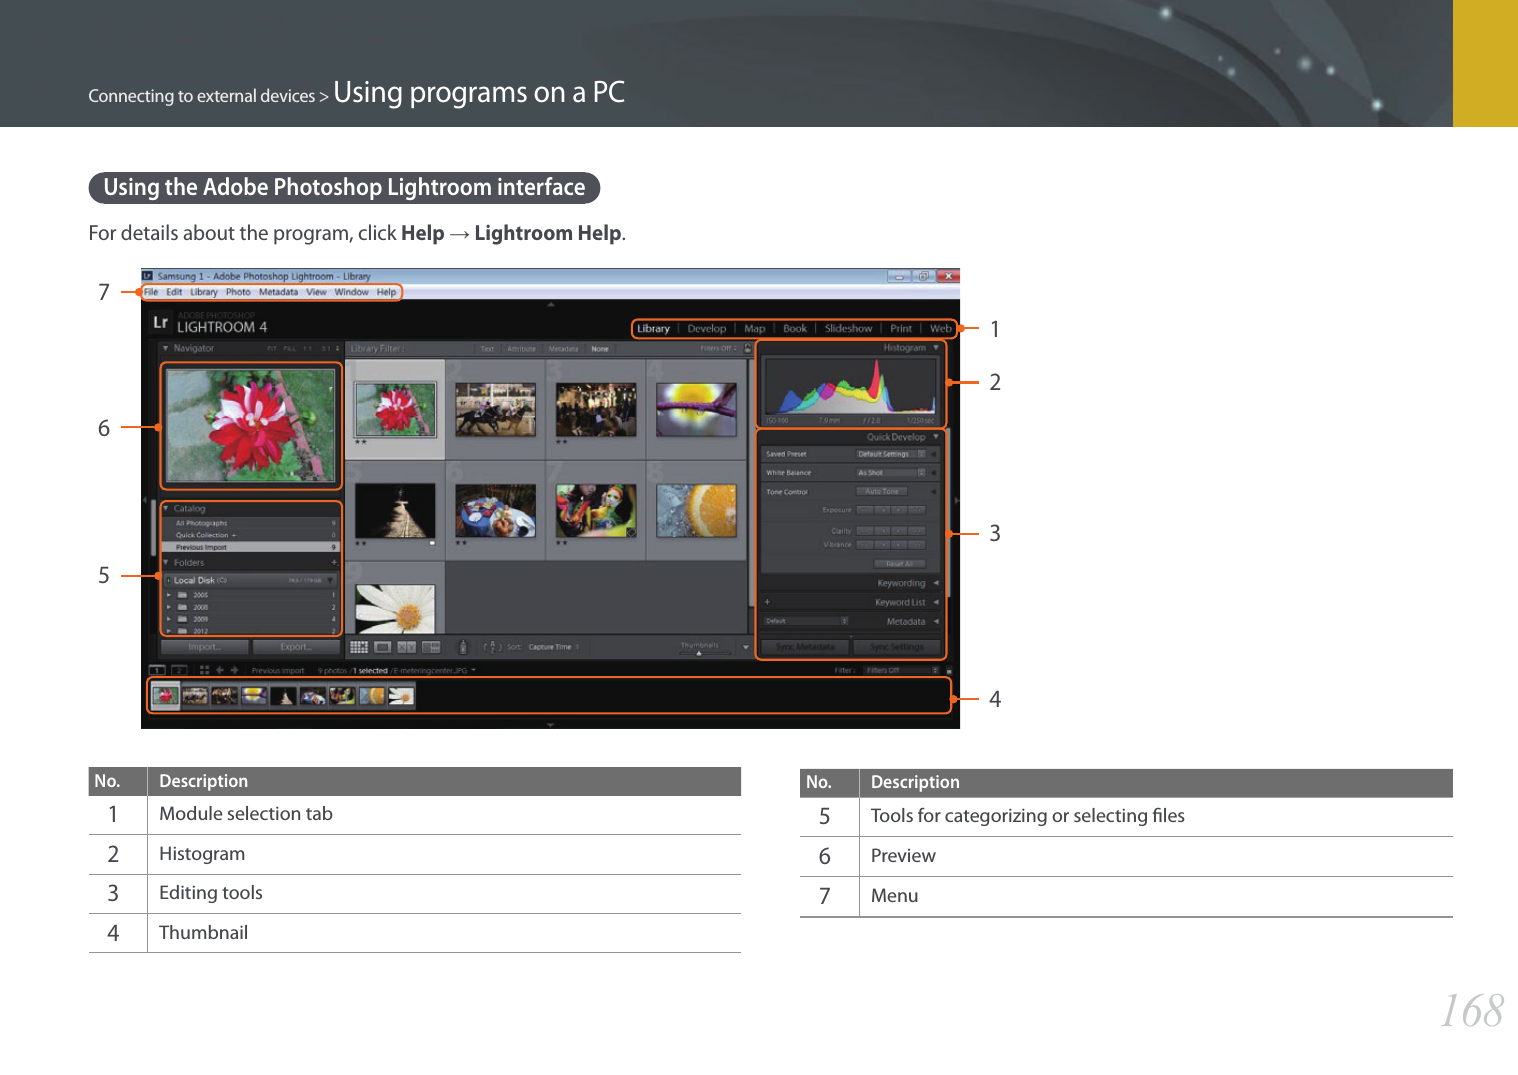Click the Export button

click(296, 647)
